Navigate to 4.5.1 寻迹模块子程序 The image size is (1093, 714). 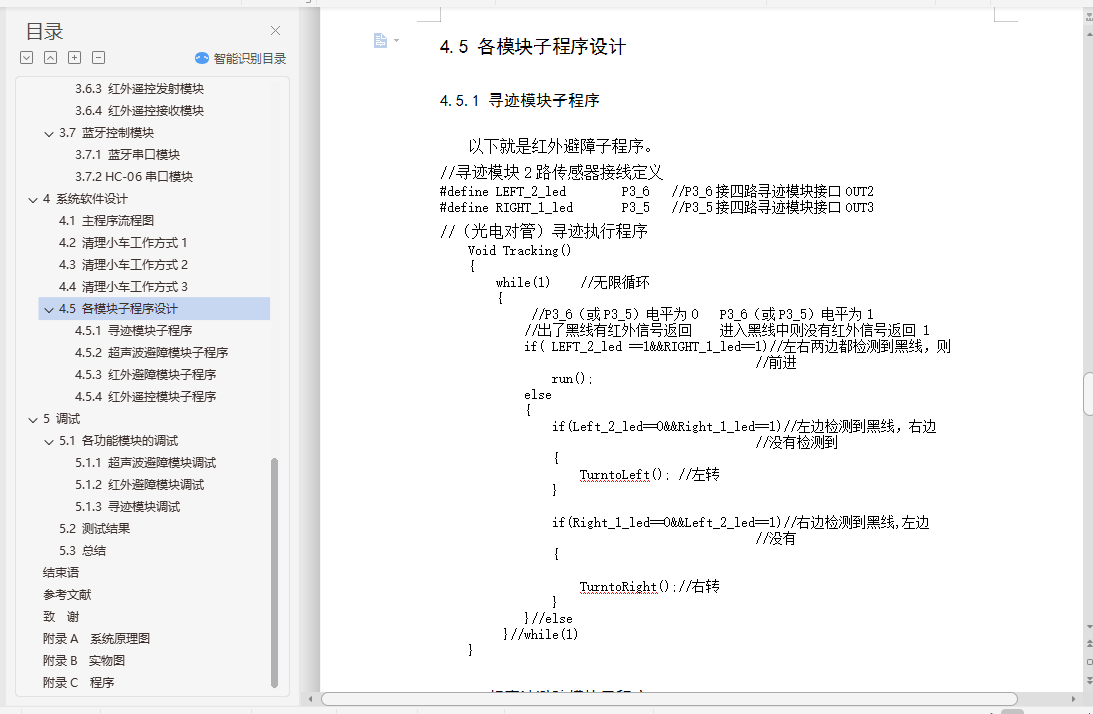click(134, 331)
